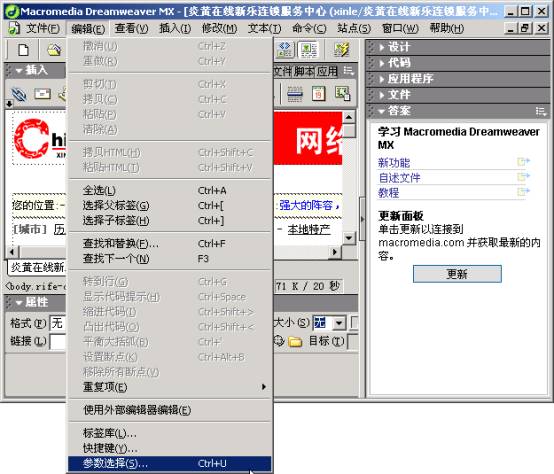Click the horizontal scrollbar right arrow
554x474 pixels.
point(335,252)
